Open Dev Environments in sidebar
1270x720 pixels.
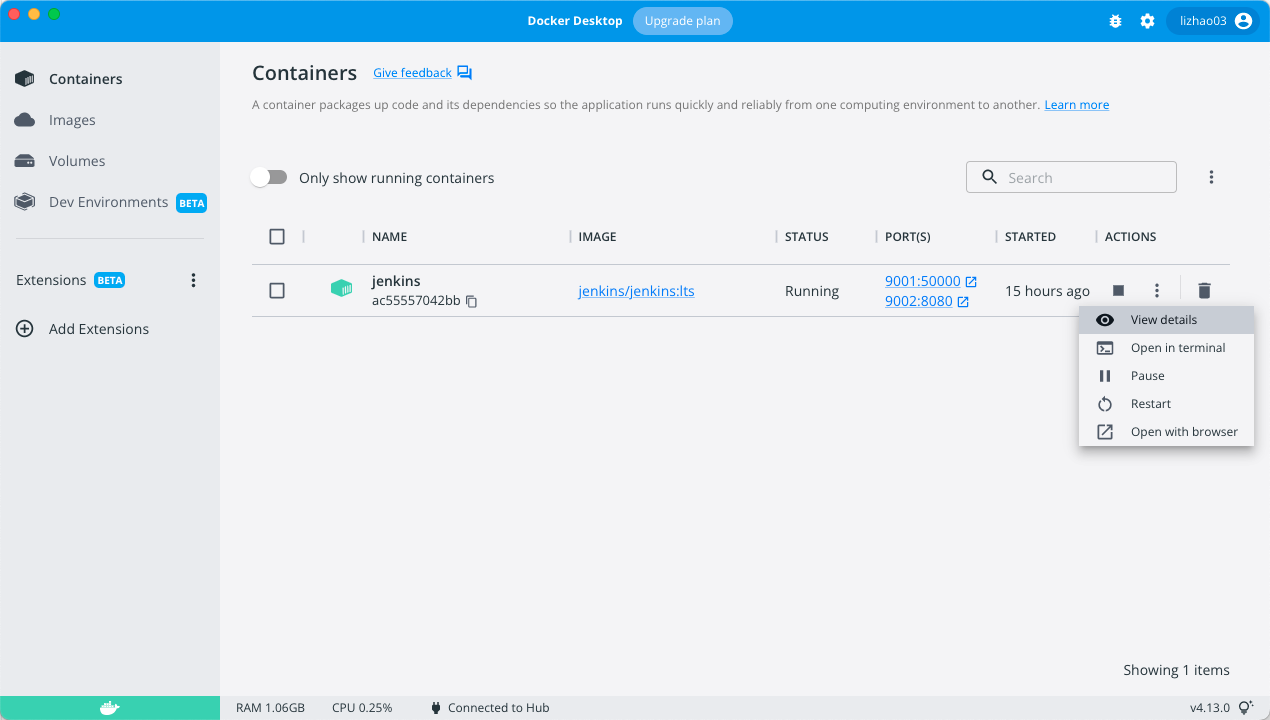click(x=108, y=202)
